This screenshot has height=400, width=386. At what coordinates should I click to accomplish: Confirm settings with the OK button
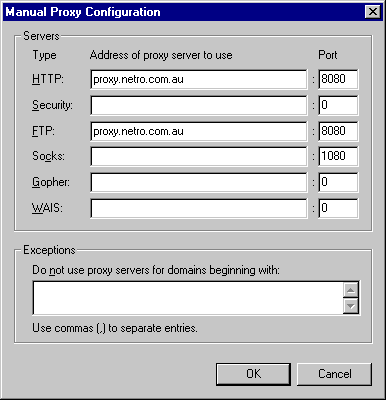(253, 374)
